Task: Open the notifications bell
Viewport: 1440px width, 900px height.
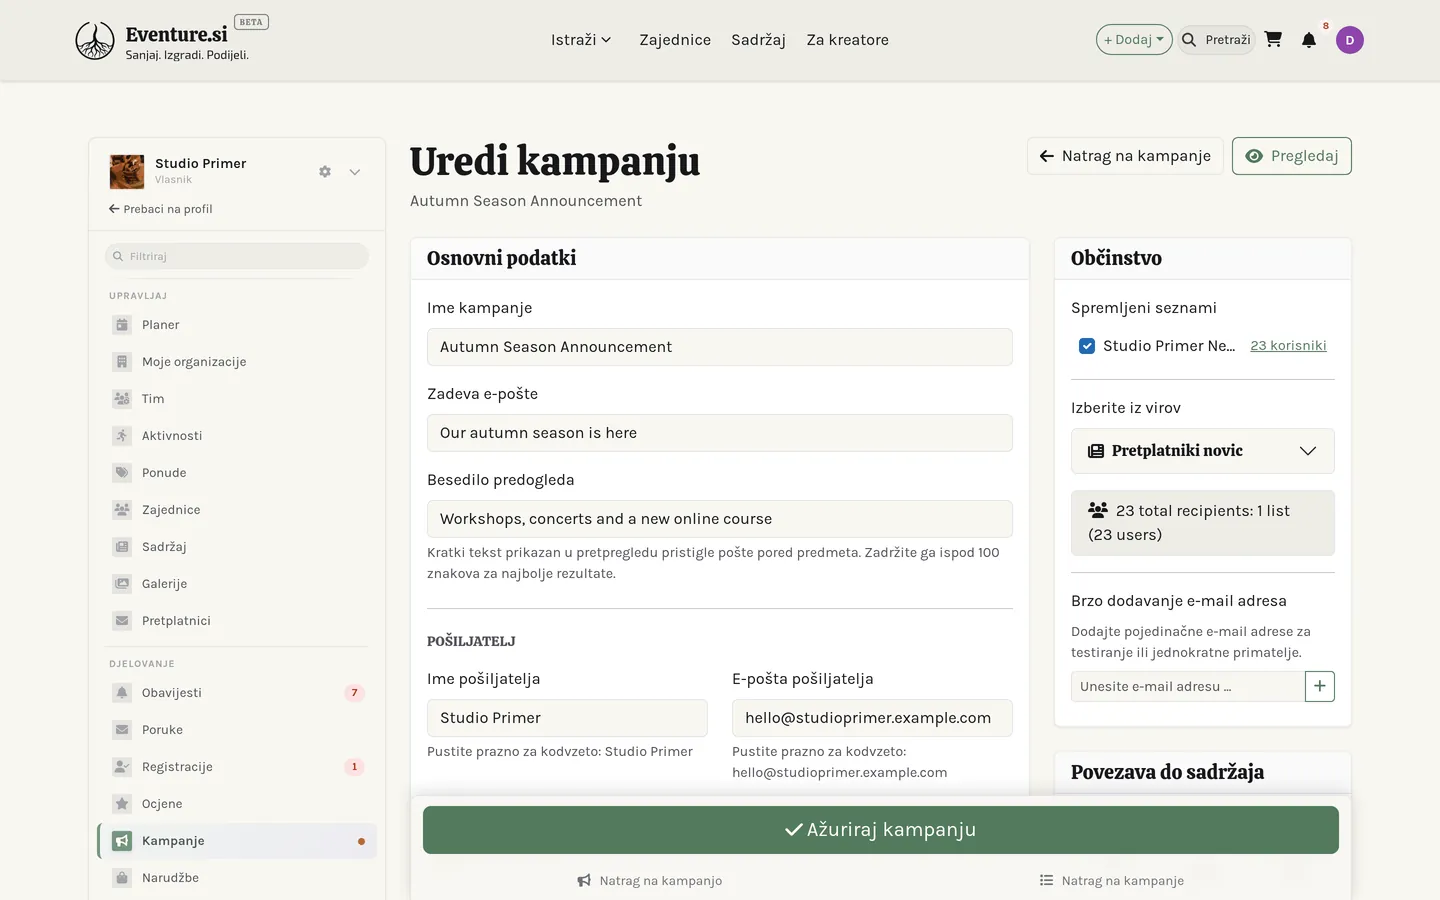Action: click(x=1309, y=40)
